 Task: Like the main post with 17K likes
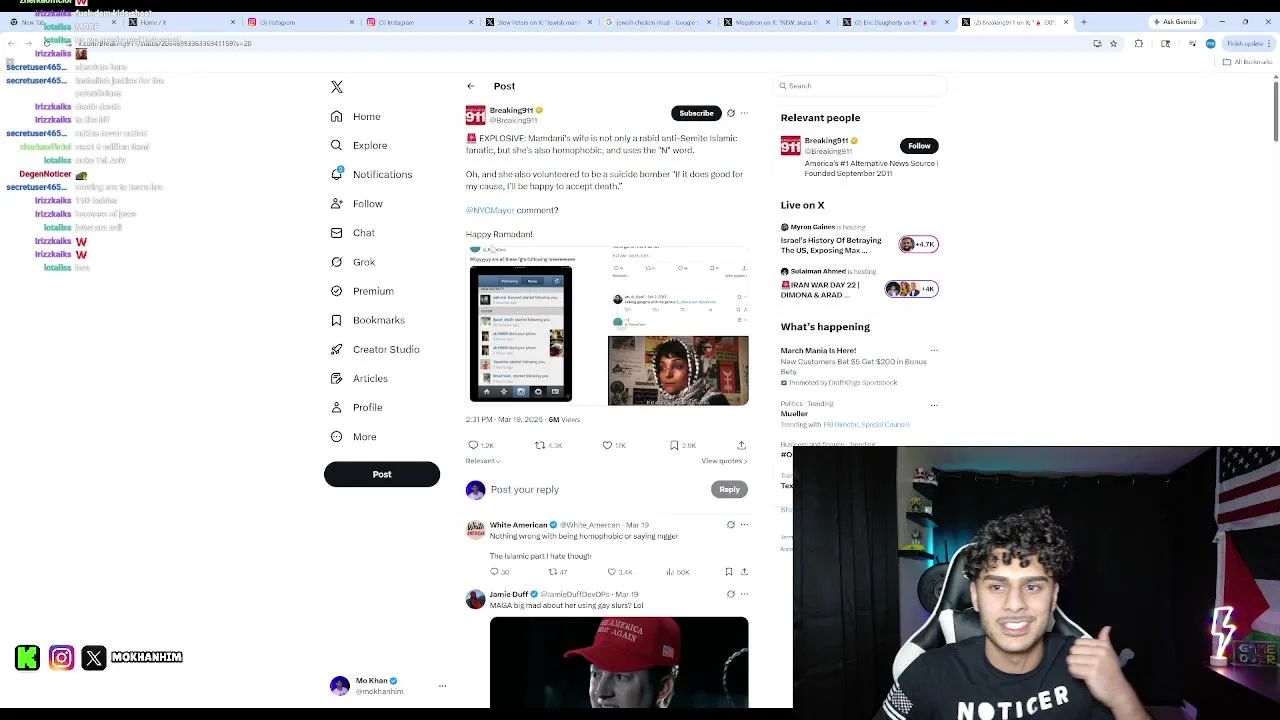614,445
